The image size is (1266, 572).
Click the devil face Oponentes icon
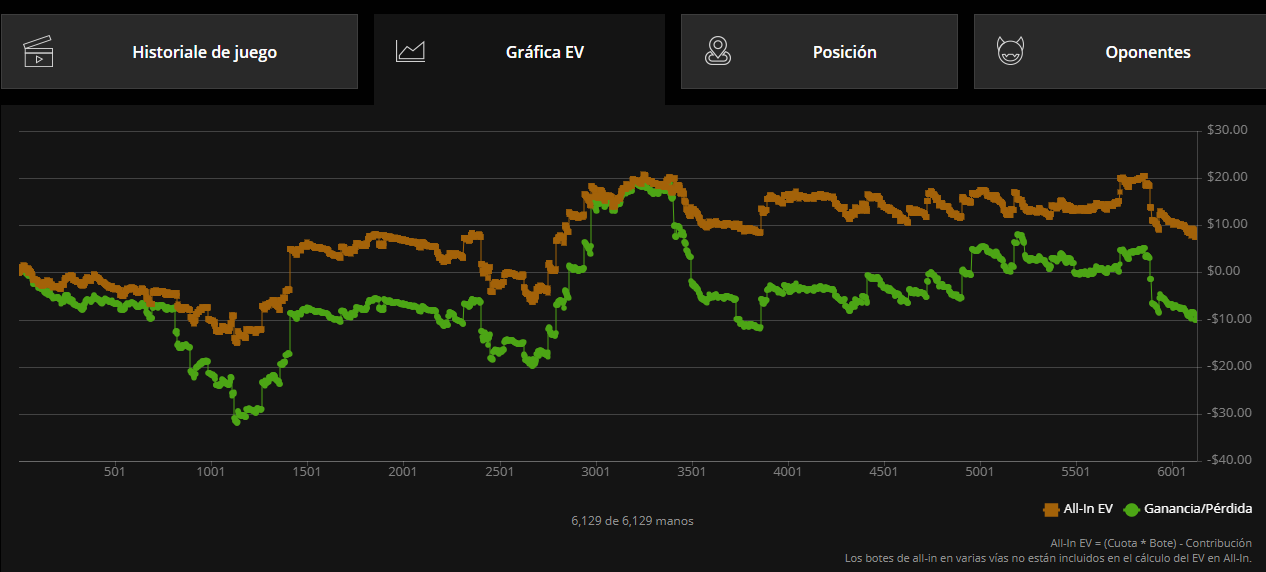[x=1010, y=52]
